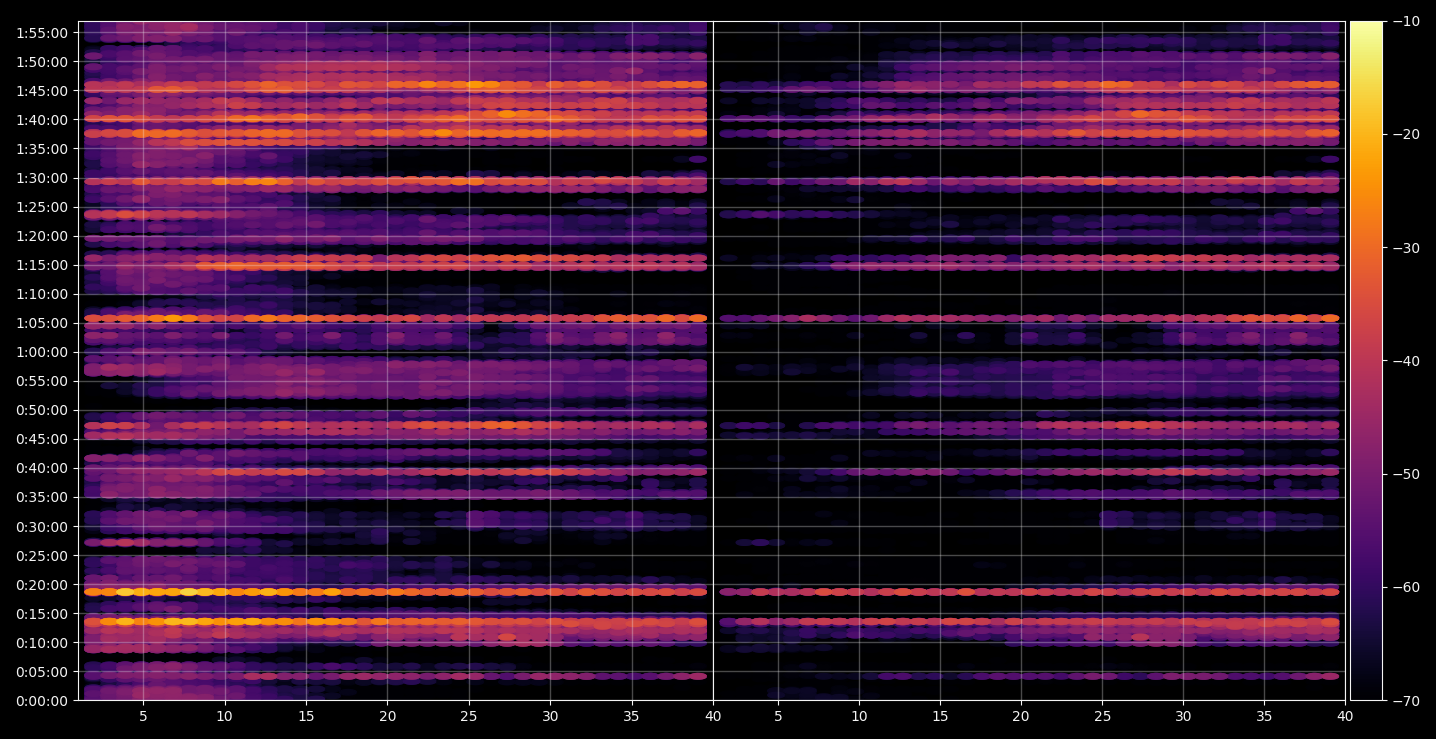The width and height of the screenshot is (1436, 739).
Task: Select the −30 colorbar tick label
Action: tap(1406, 248)
